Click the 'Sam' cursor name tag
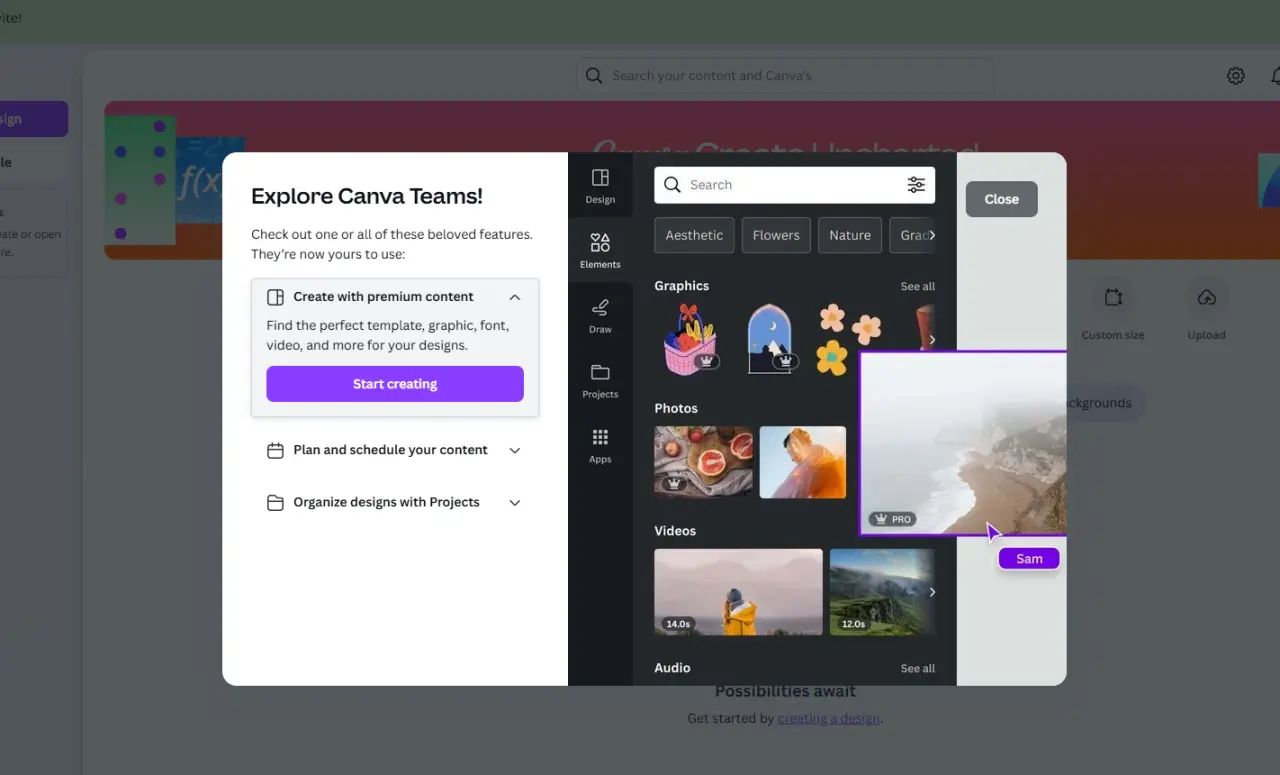1280x775 pixels. tap(1029, 559)
